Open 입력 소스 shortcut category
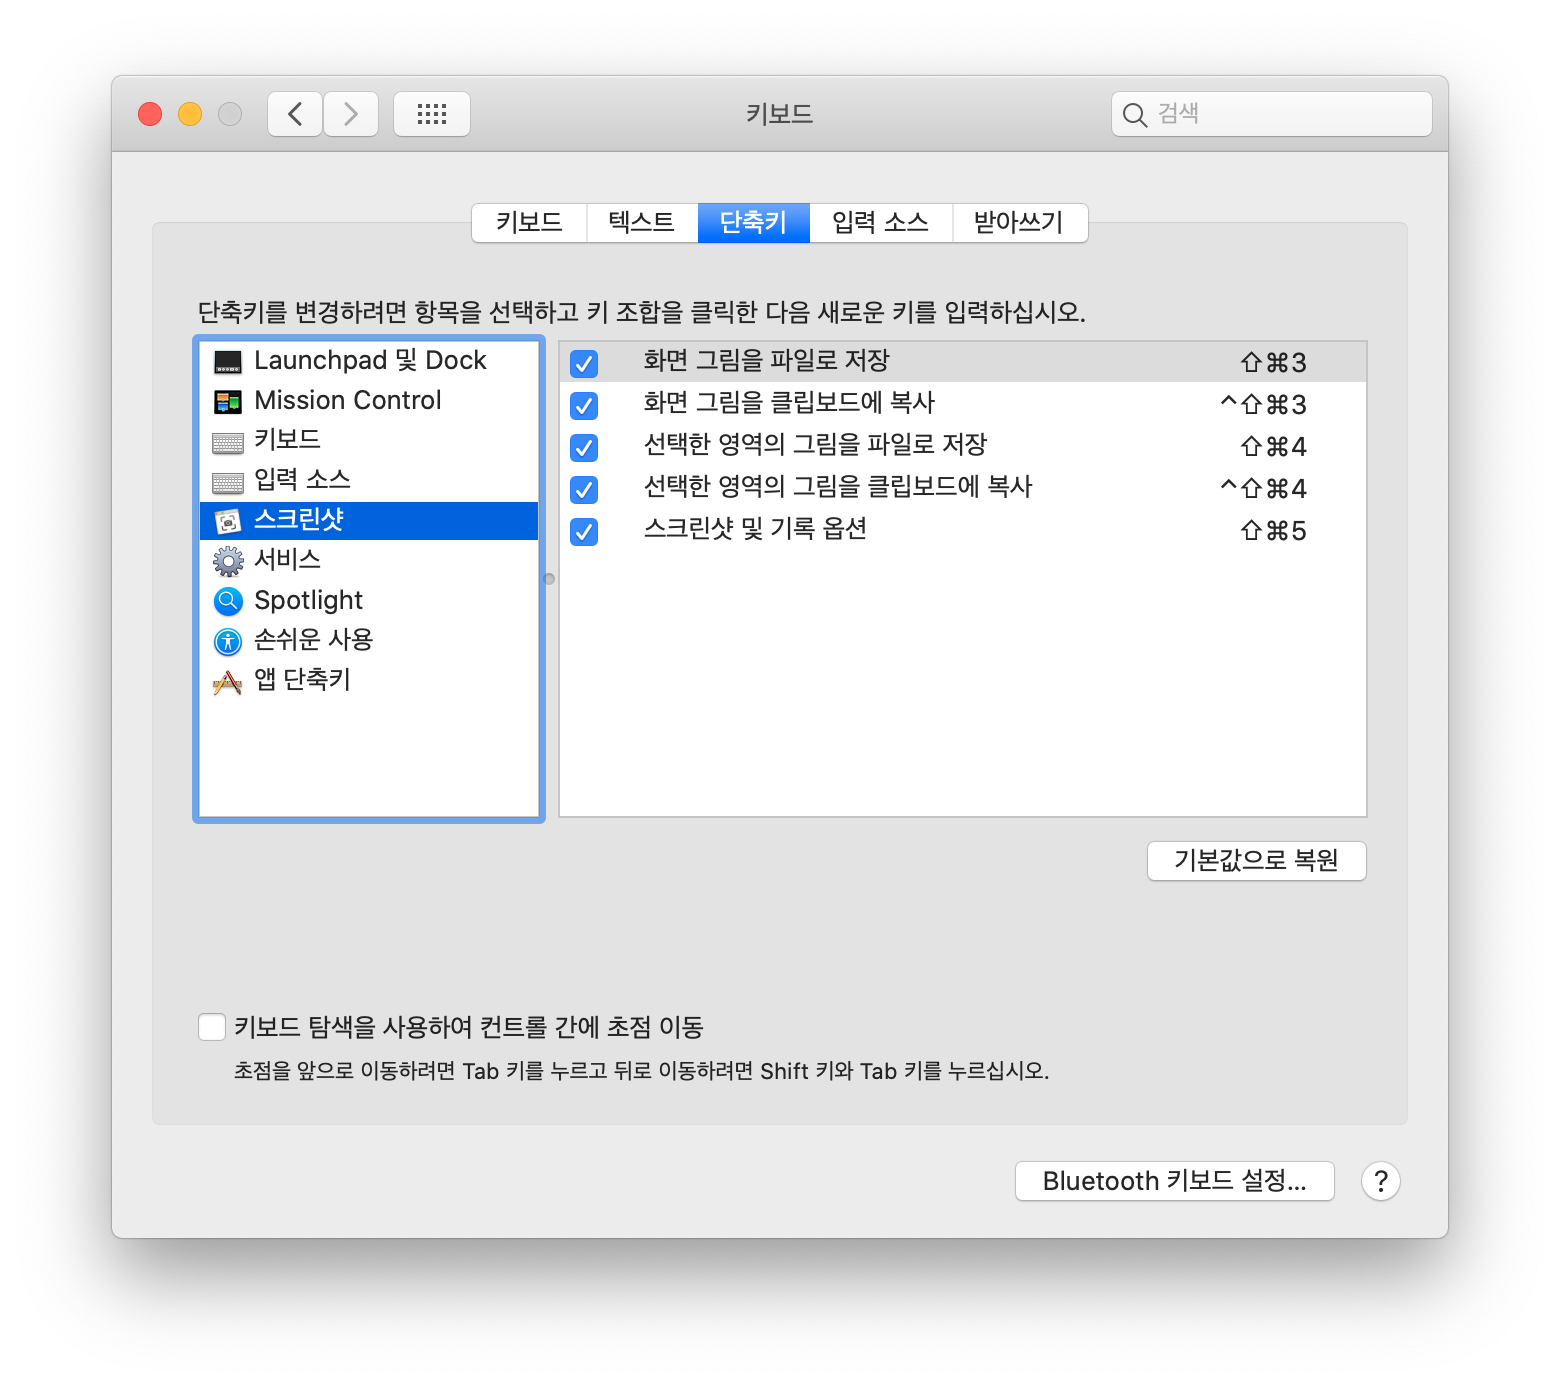 click(228, 480)
